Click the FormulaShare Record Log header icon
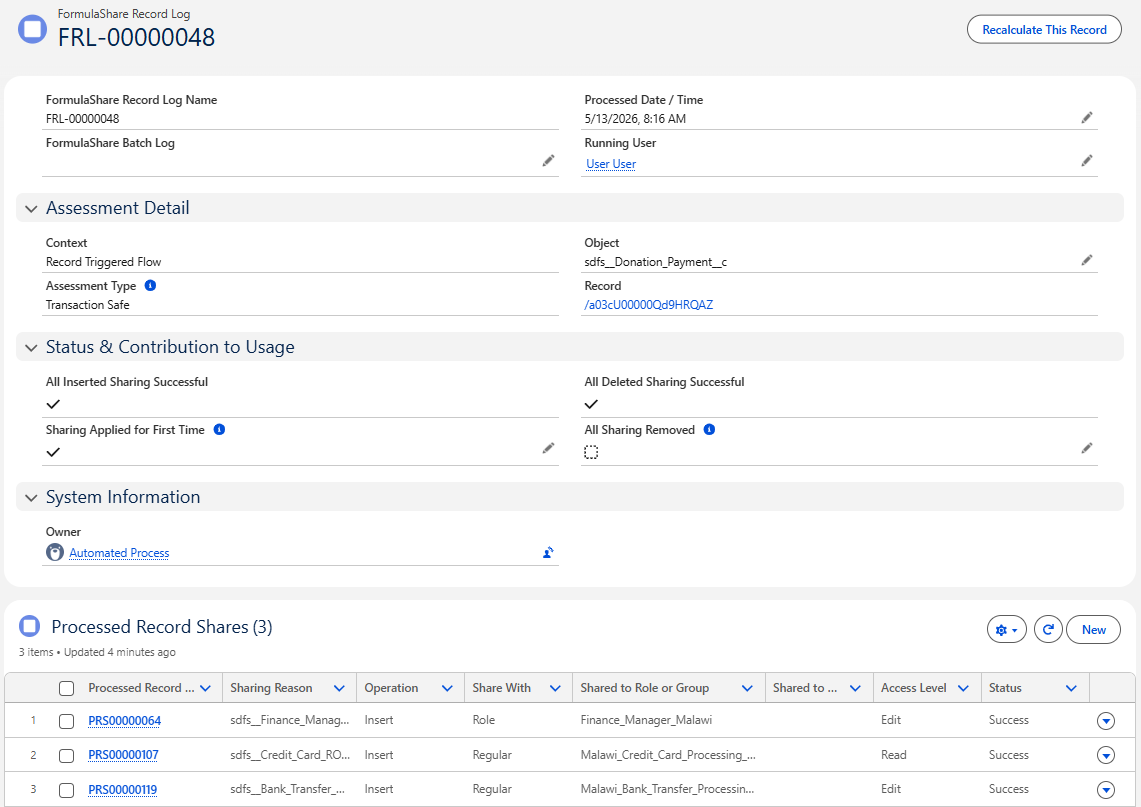Screen dimensions: 1141x807 click(x=32, y=29)
